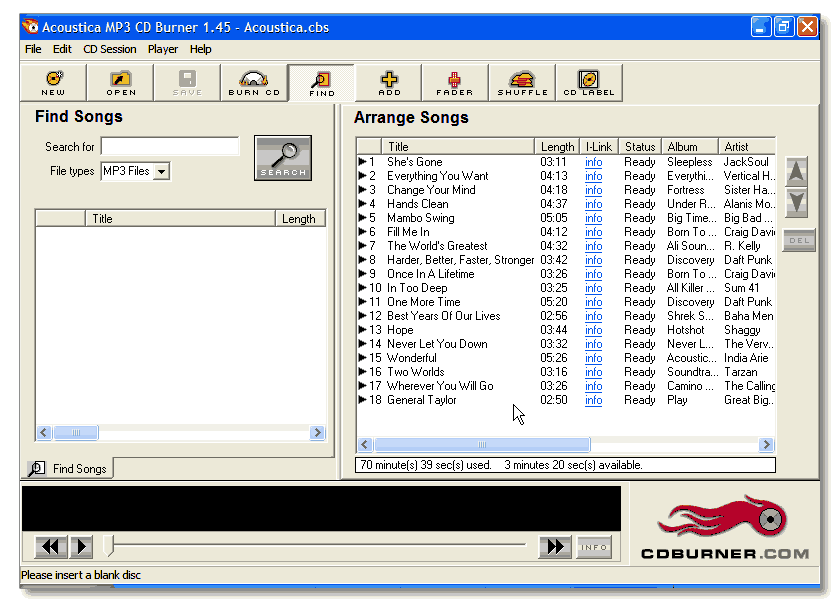Open the info link for Hope
The height and width of the screenshot is (603, 840).
coord(594,330)
